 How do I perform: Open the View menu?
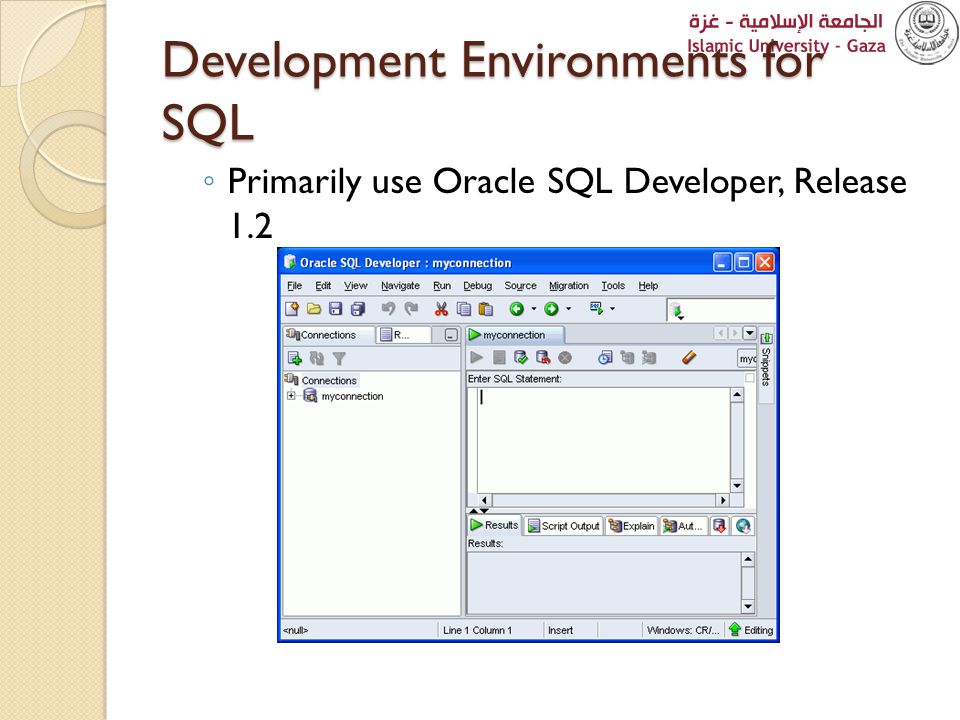coord(356,285)
